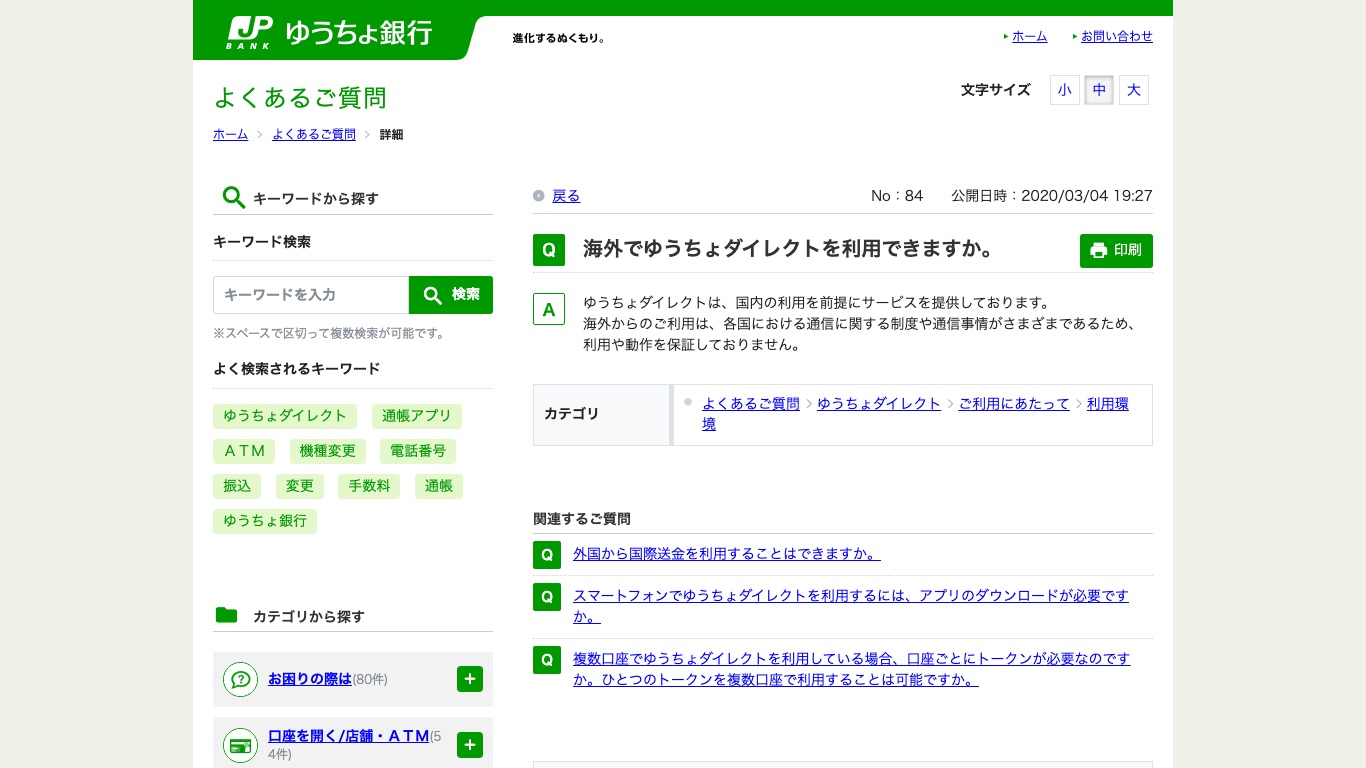The image size is (1366, 768).
Task: Click the 印刷 print button
Action: [1116, 251]
